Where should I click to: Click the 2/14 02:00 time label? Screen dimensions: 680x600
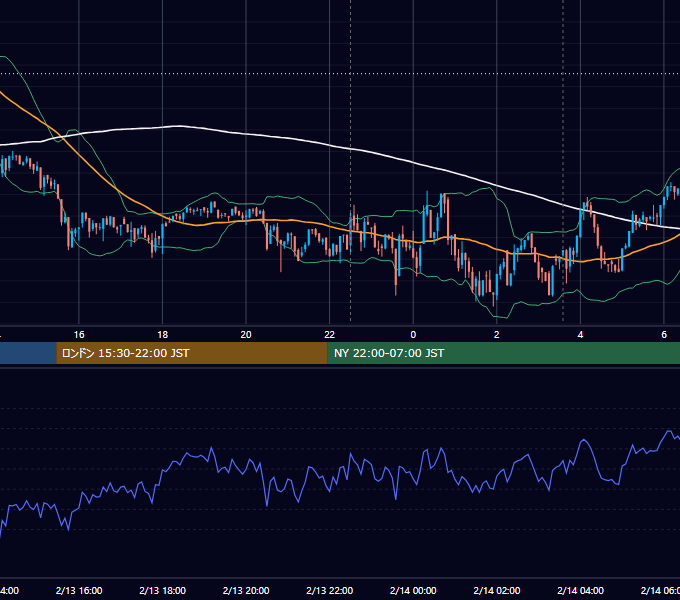click(x=497, y=590)
